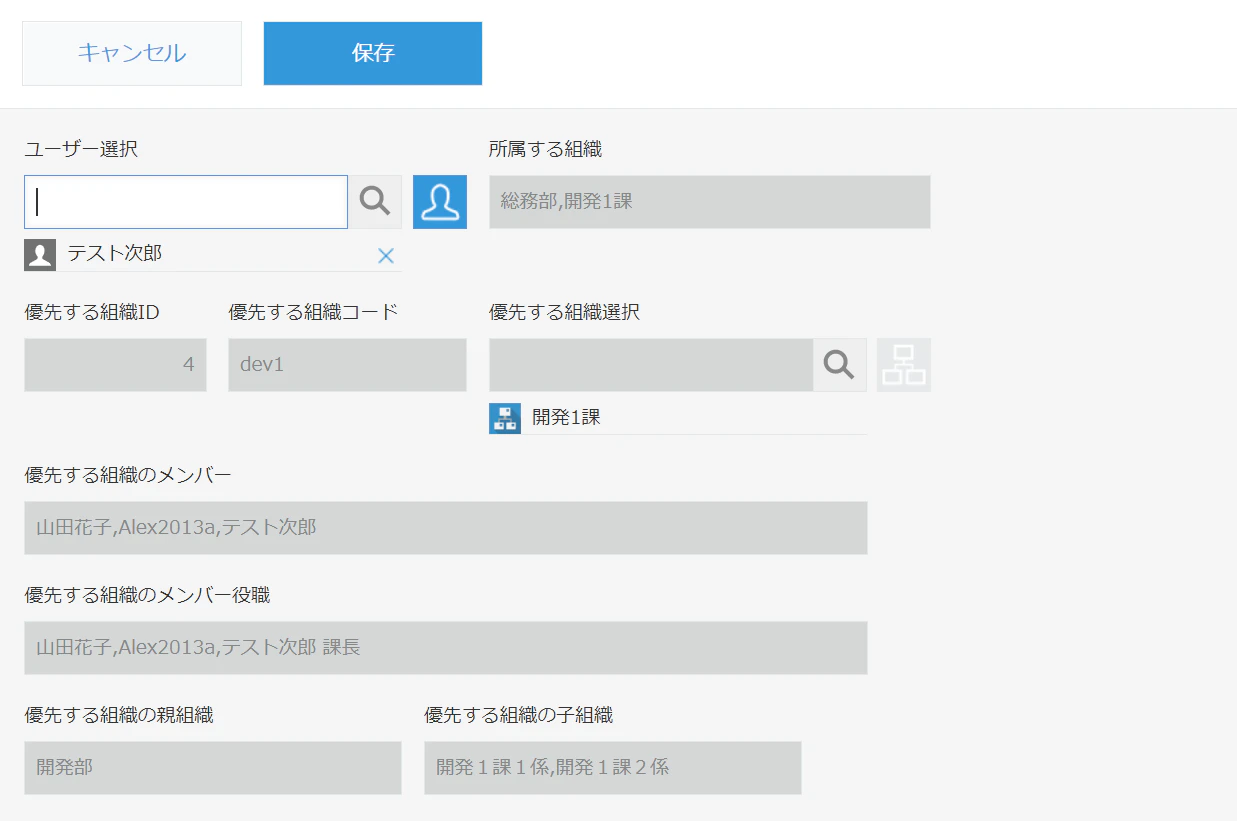This screenshot has width=1237, height=821.
Task: Click the organization search magnifier icon
Action: [x=840, y=365]
